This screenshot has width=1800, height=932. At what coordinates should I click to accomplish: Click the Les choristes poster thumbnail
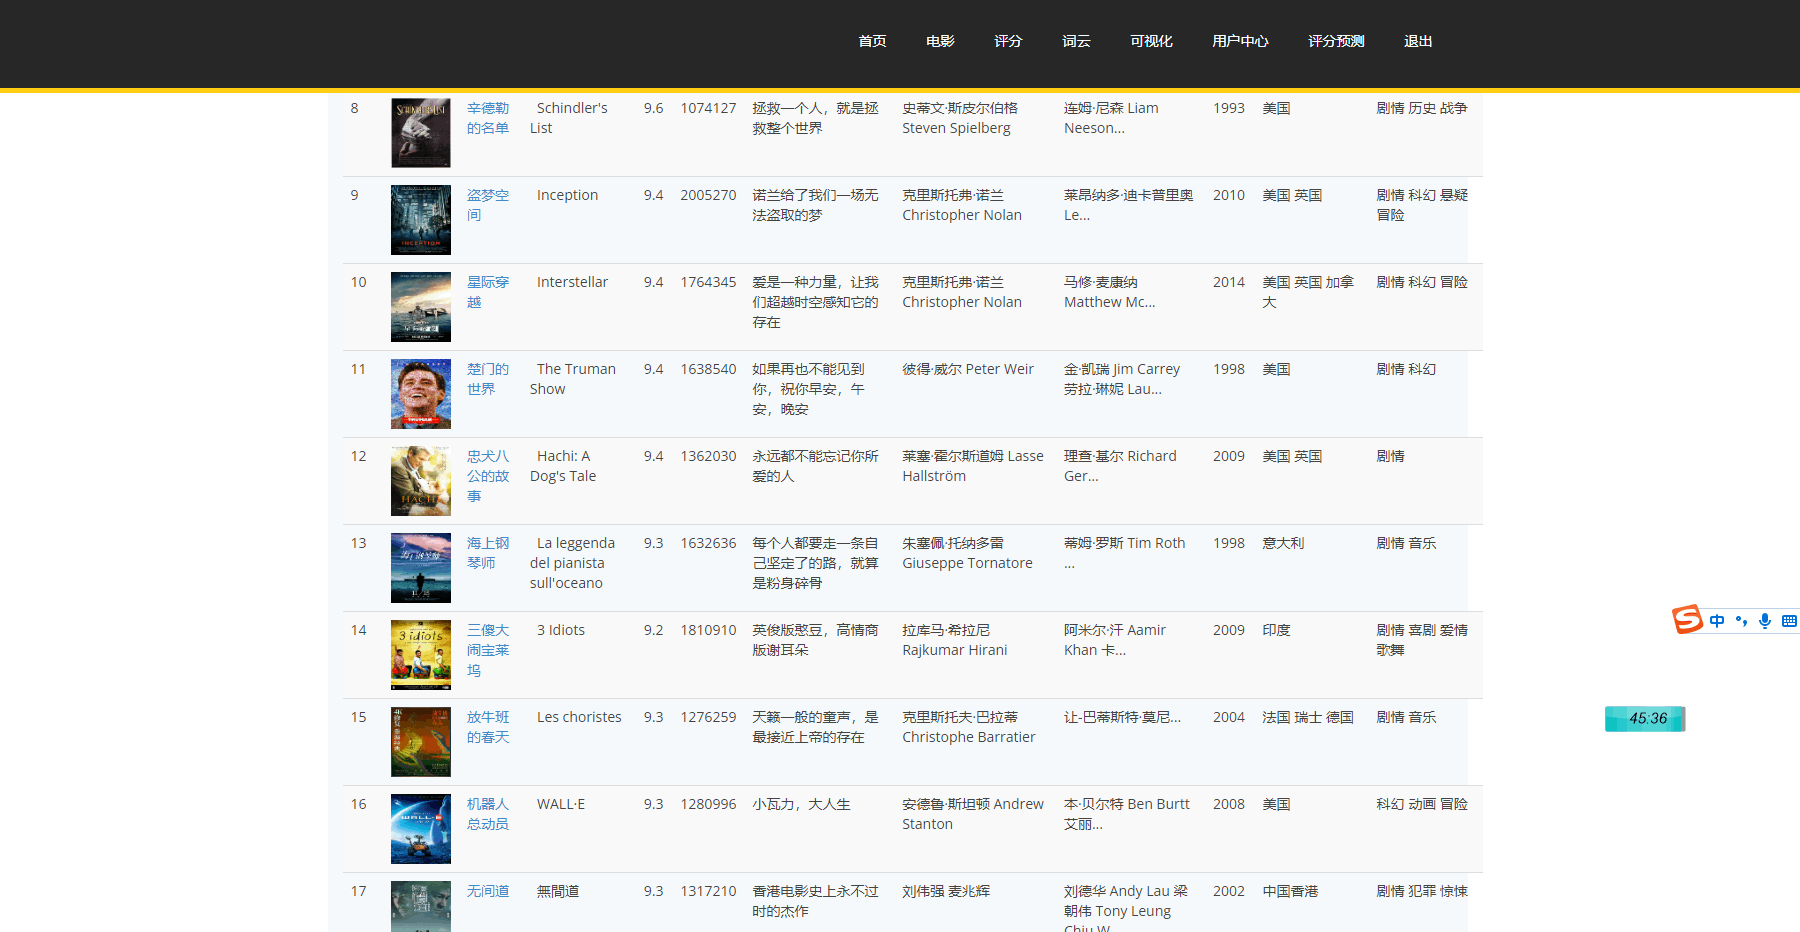(420, 741)
